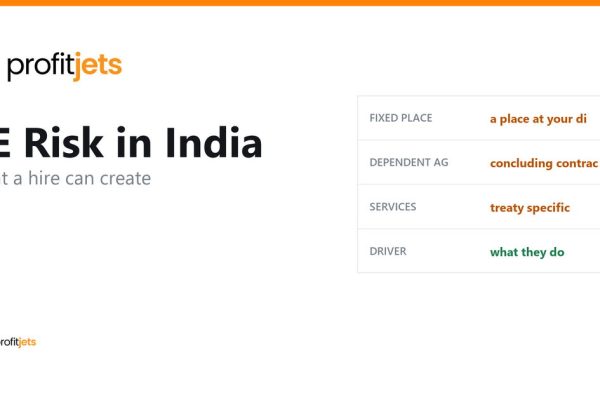The image size is (600, 400).
Task: Select 'concluding contrac' value
Action: (544, 163)
